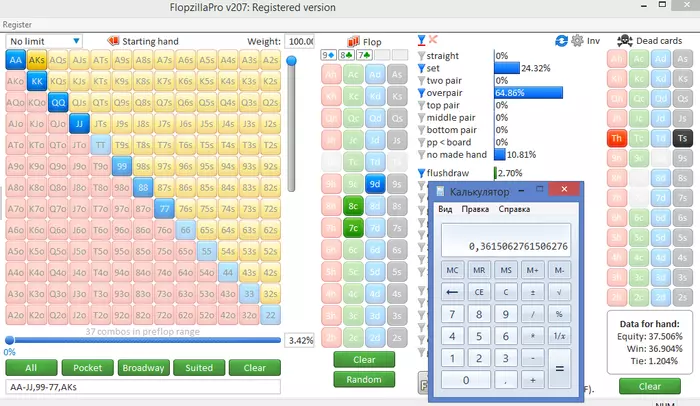Viewport: 700px width, 406px height.
Task: Click digit 7 in calculator
Action: (x=452, y=314)
